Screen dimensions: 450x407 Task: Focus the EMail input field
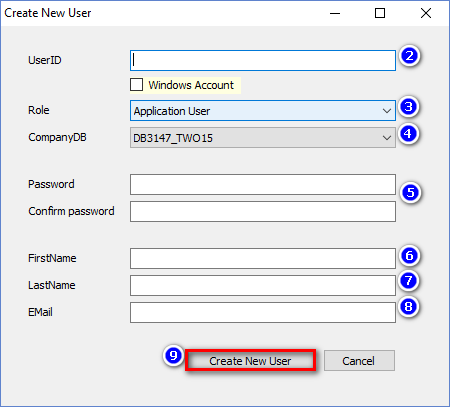pyautogui.click(x=263, y=312)
